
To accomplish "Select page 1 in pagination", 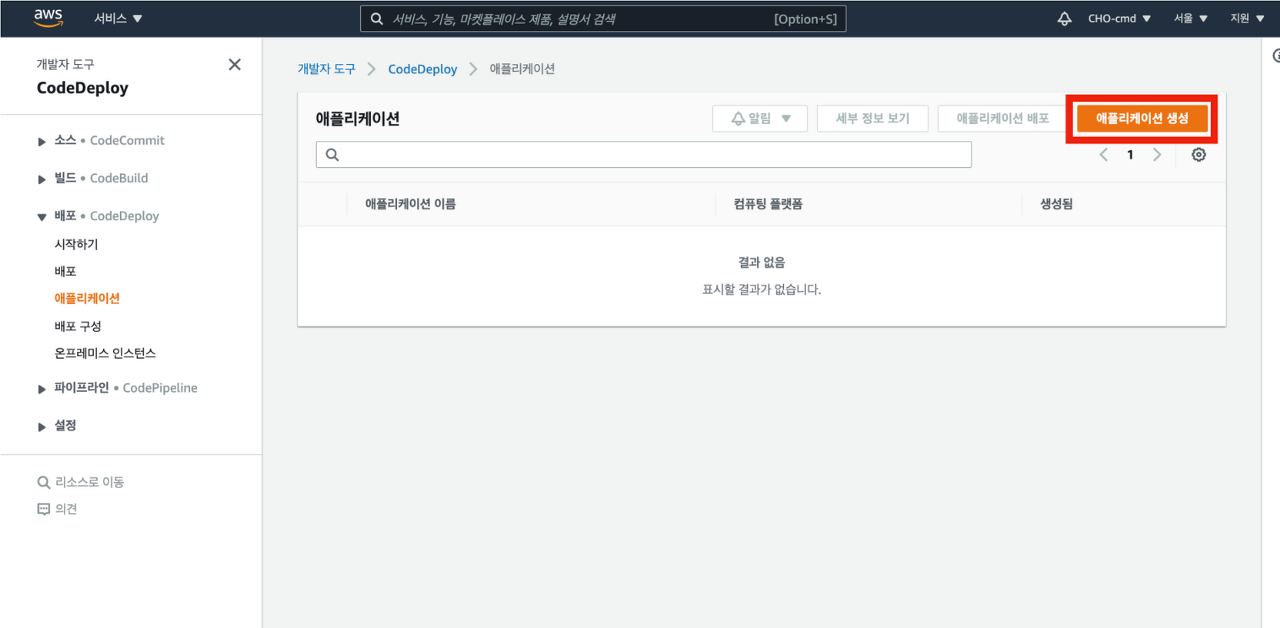I will (1131, 155).
